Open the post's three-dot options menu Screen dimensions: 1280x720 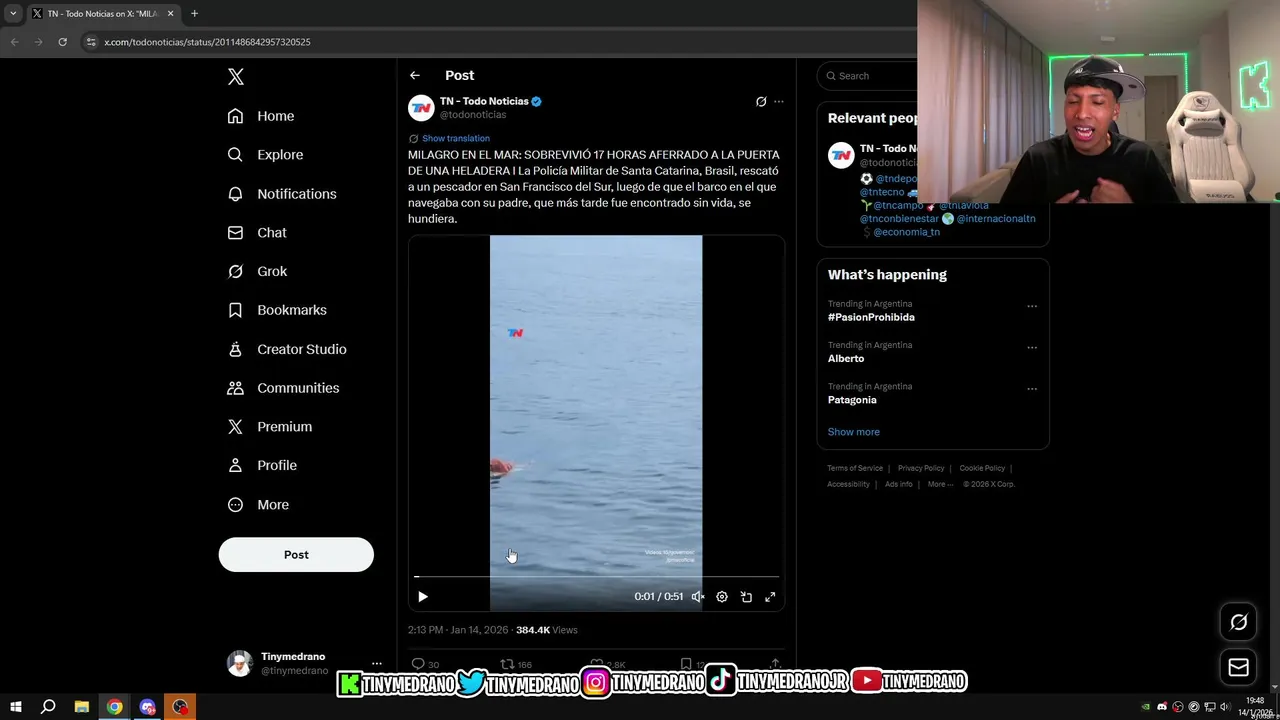point(779,102)
